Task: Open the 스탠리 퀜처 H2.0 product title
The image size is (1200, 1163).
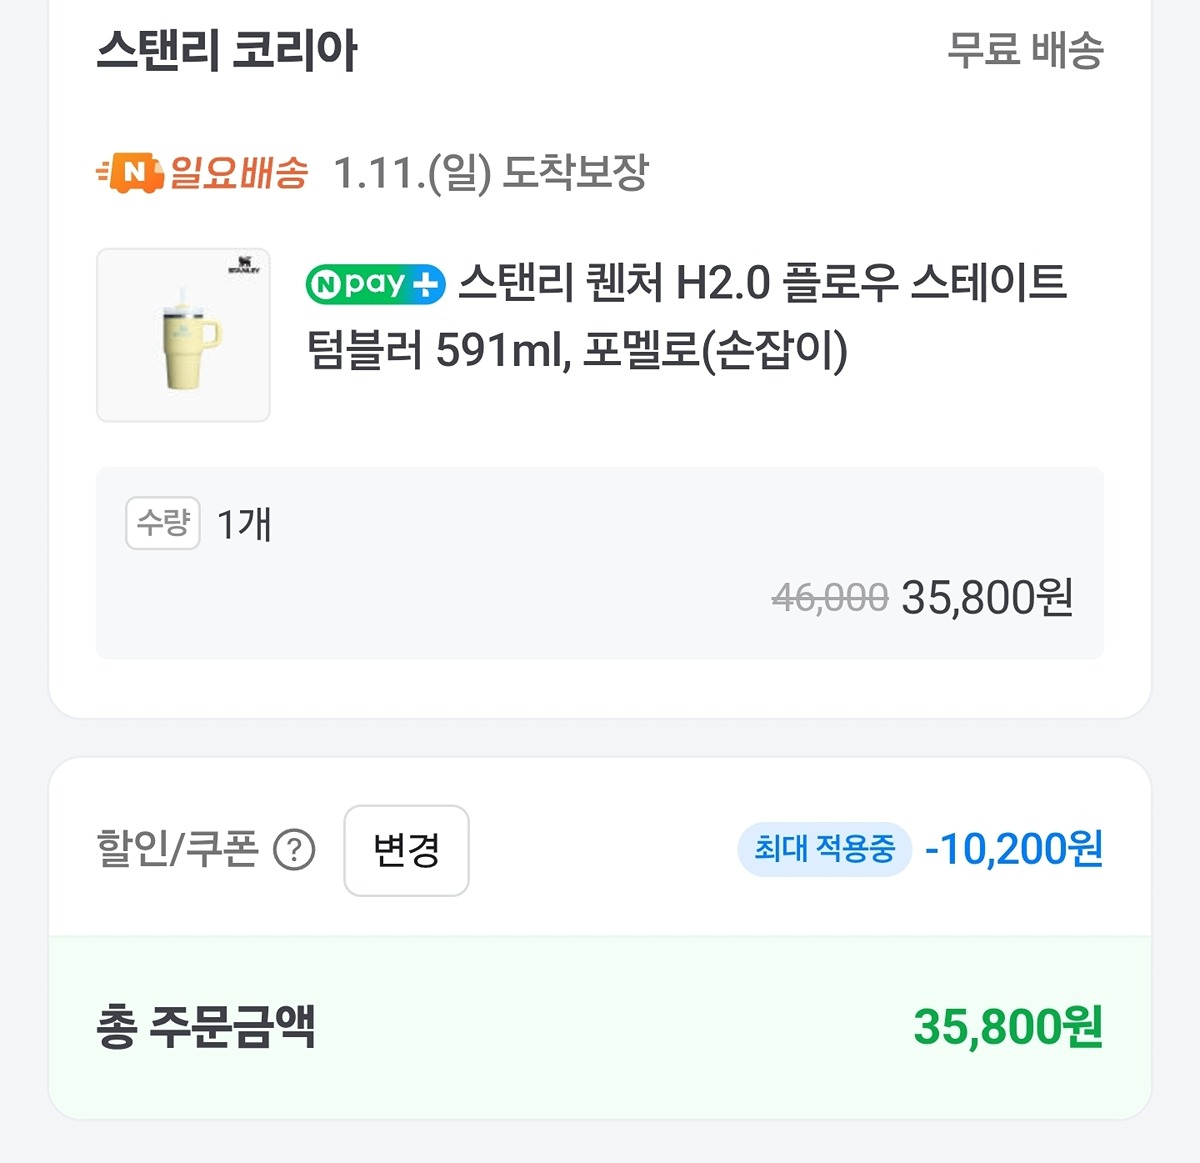Action: 686,316
